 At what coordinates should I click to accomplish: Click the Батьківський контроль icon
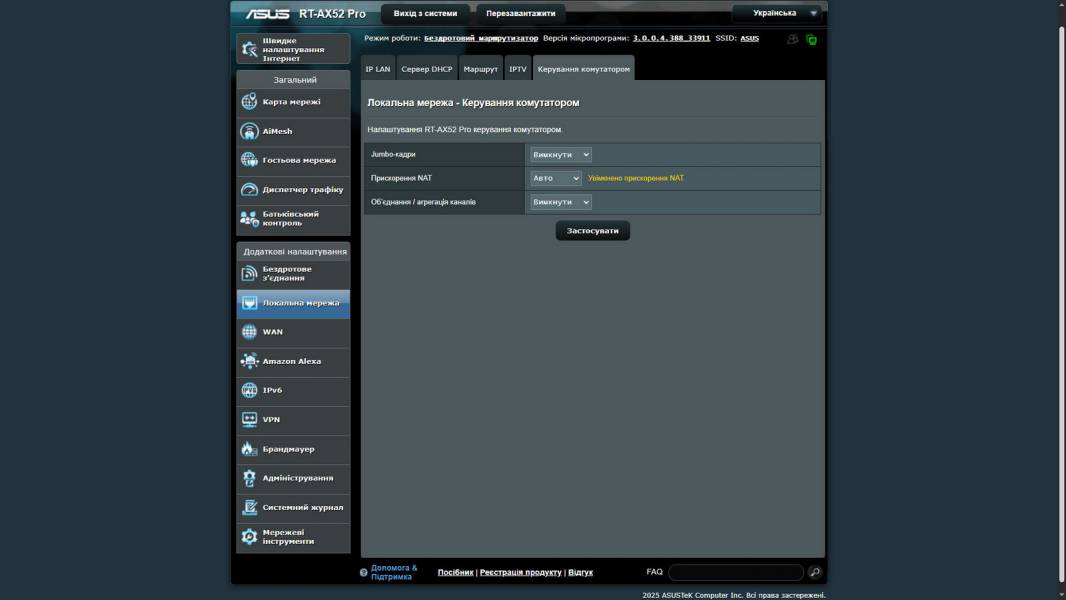click(x=250, y=218)
